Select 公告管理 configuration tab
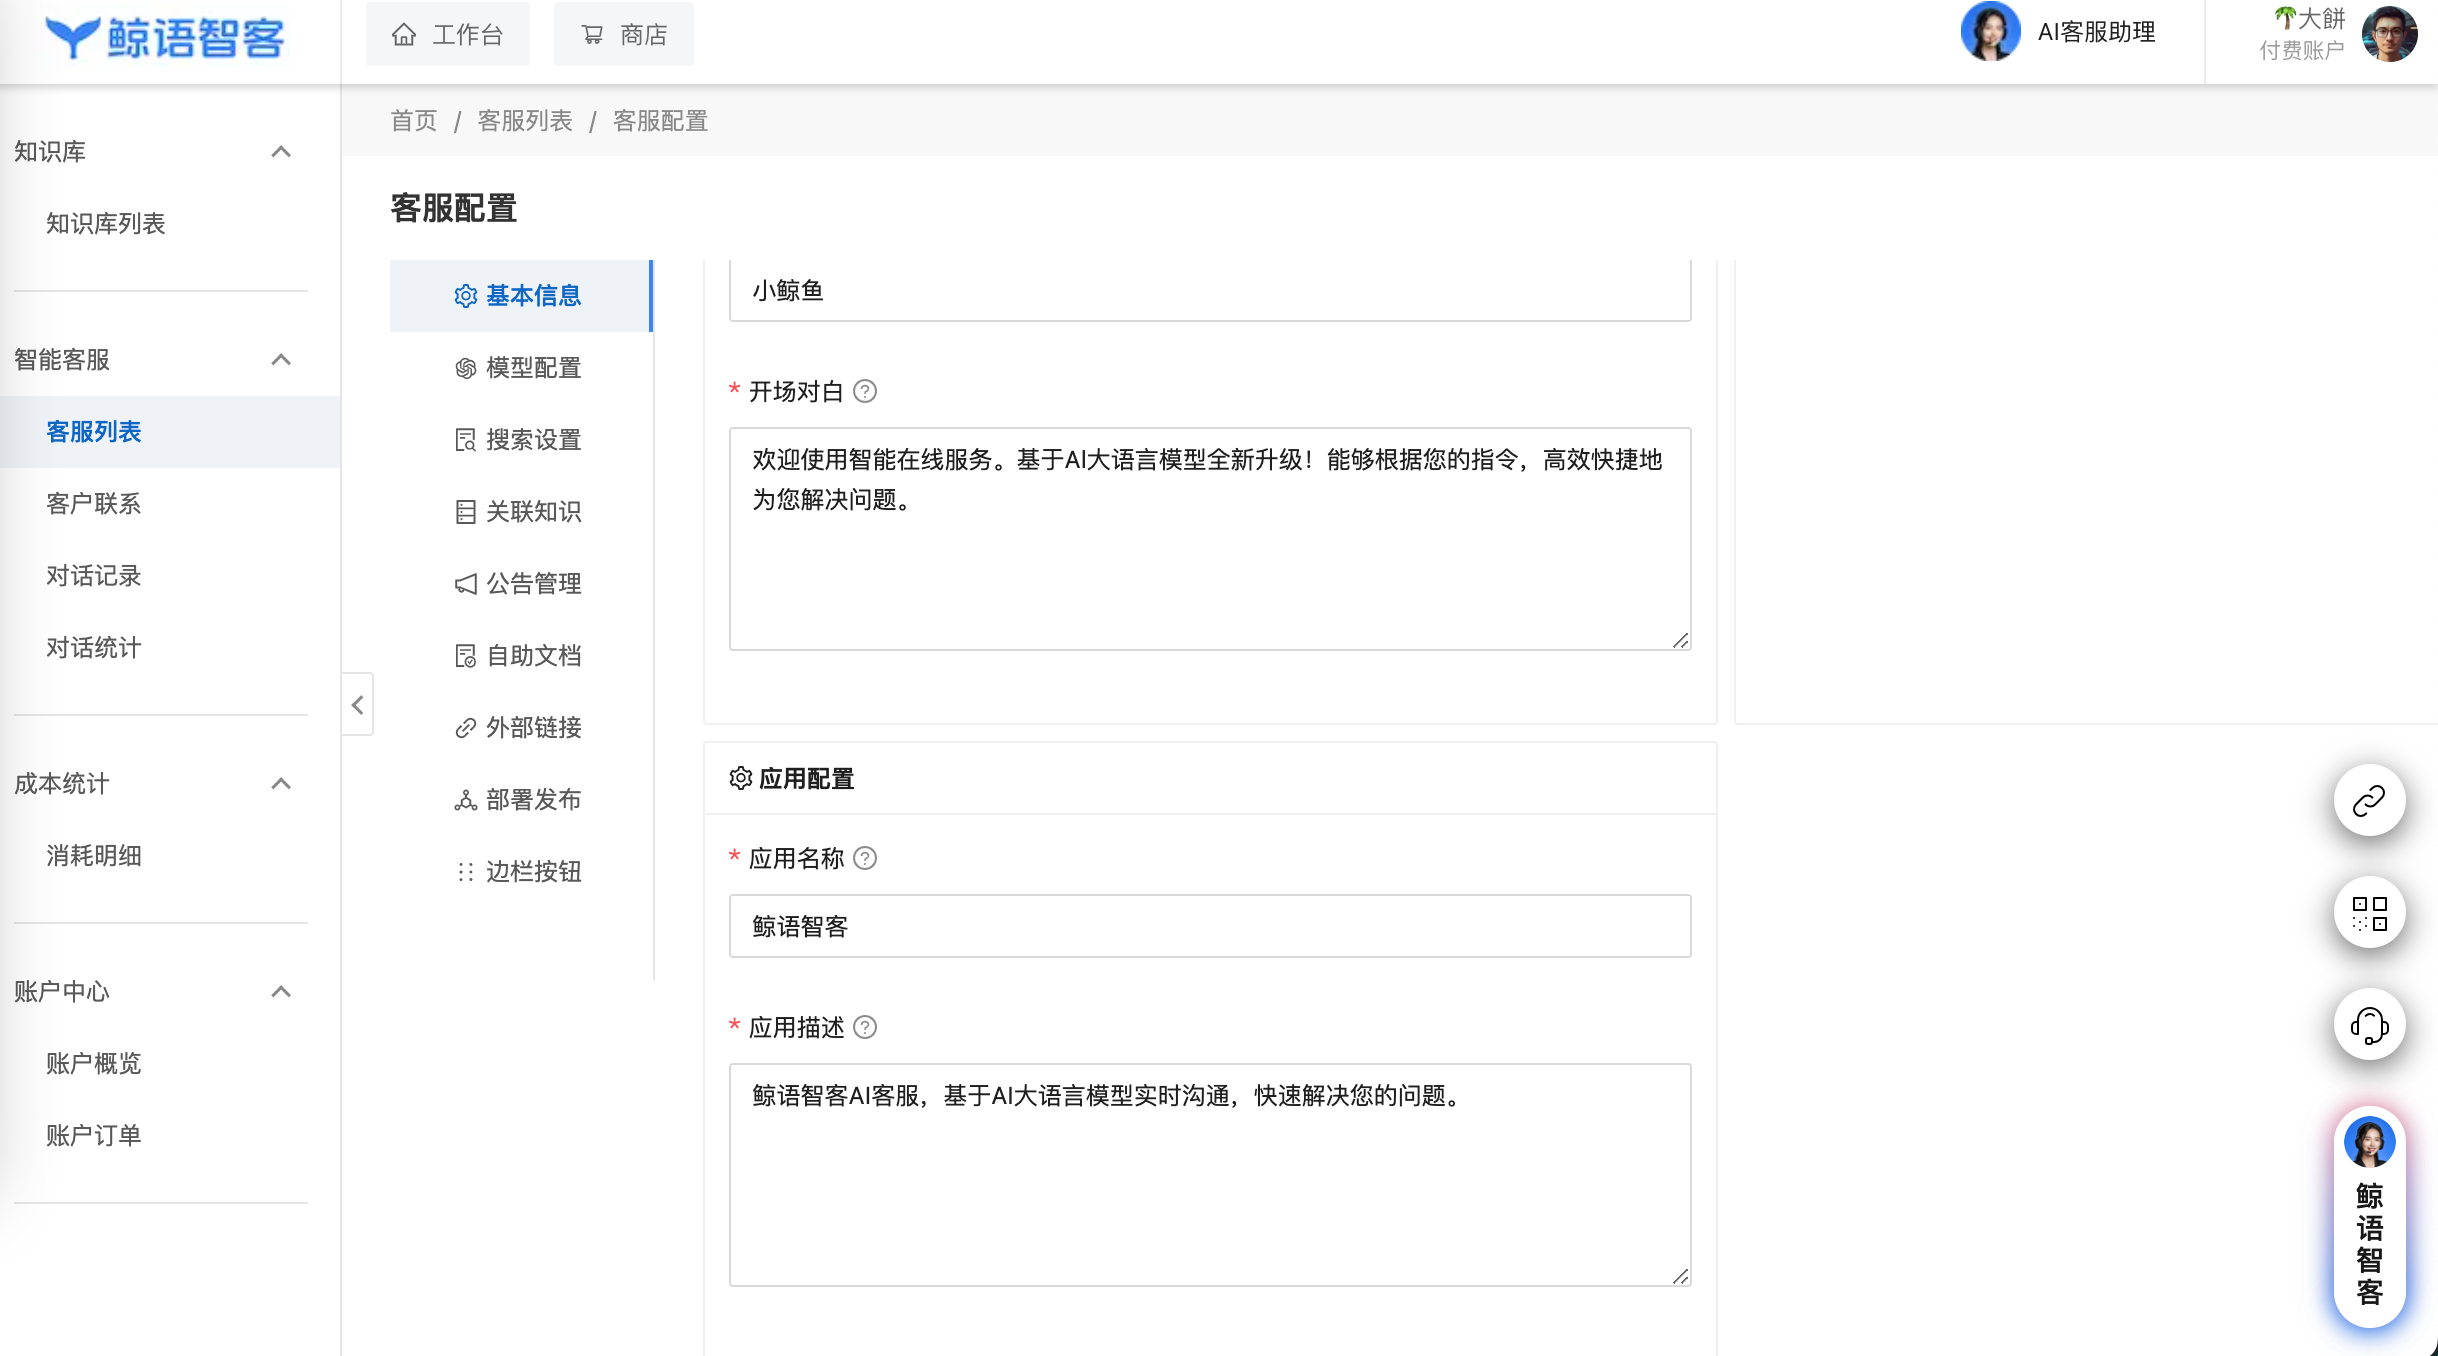 point(520,584)
